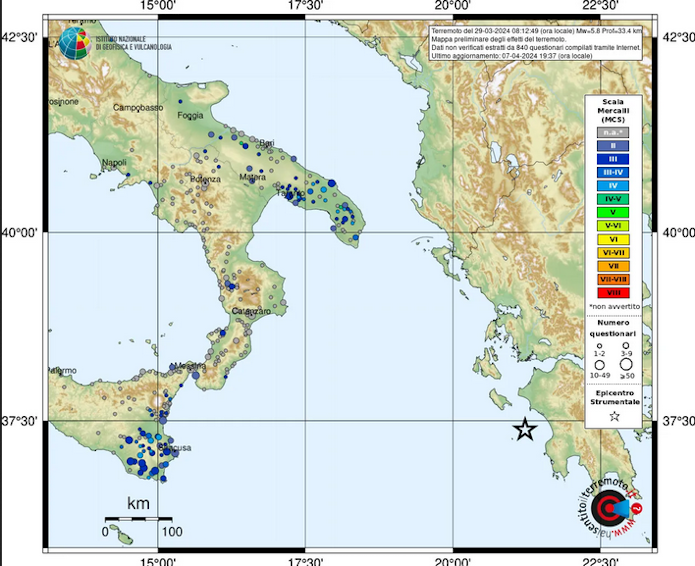This screenshot has height=566, width=695.
Task: Pick the red VIII intensity swatch
Action: 614,291
